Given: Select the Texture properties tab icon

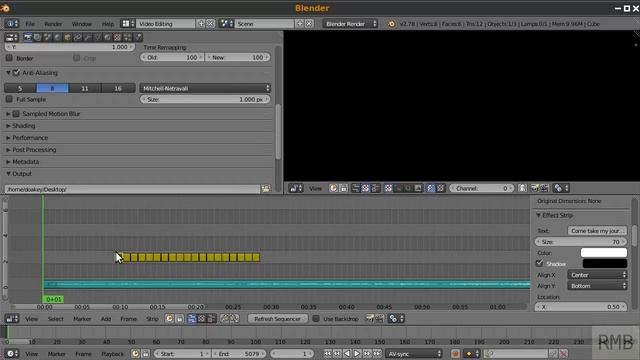Looking at the screenshot, I should click(x=118, y=38).
